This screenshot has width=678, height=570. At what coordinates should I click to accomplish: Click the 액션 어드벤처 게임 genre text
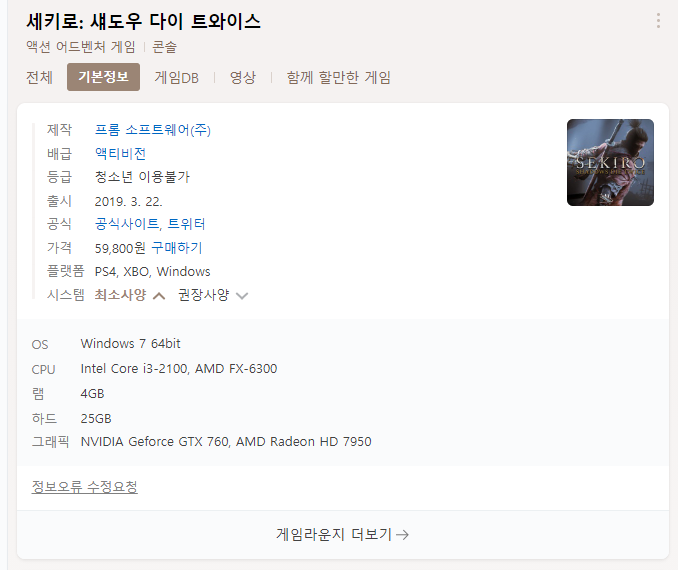point(81,46)
